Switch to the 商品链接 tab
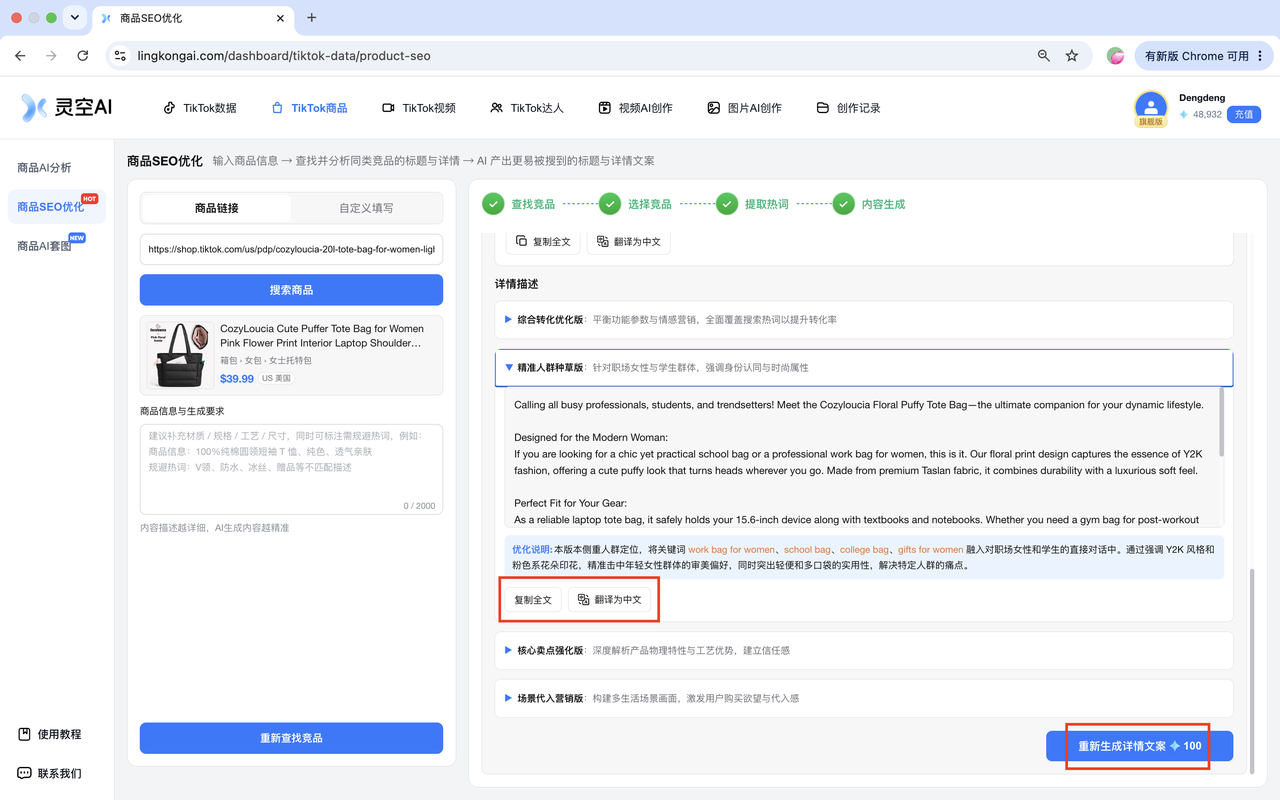 point(217,208)
